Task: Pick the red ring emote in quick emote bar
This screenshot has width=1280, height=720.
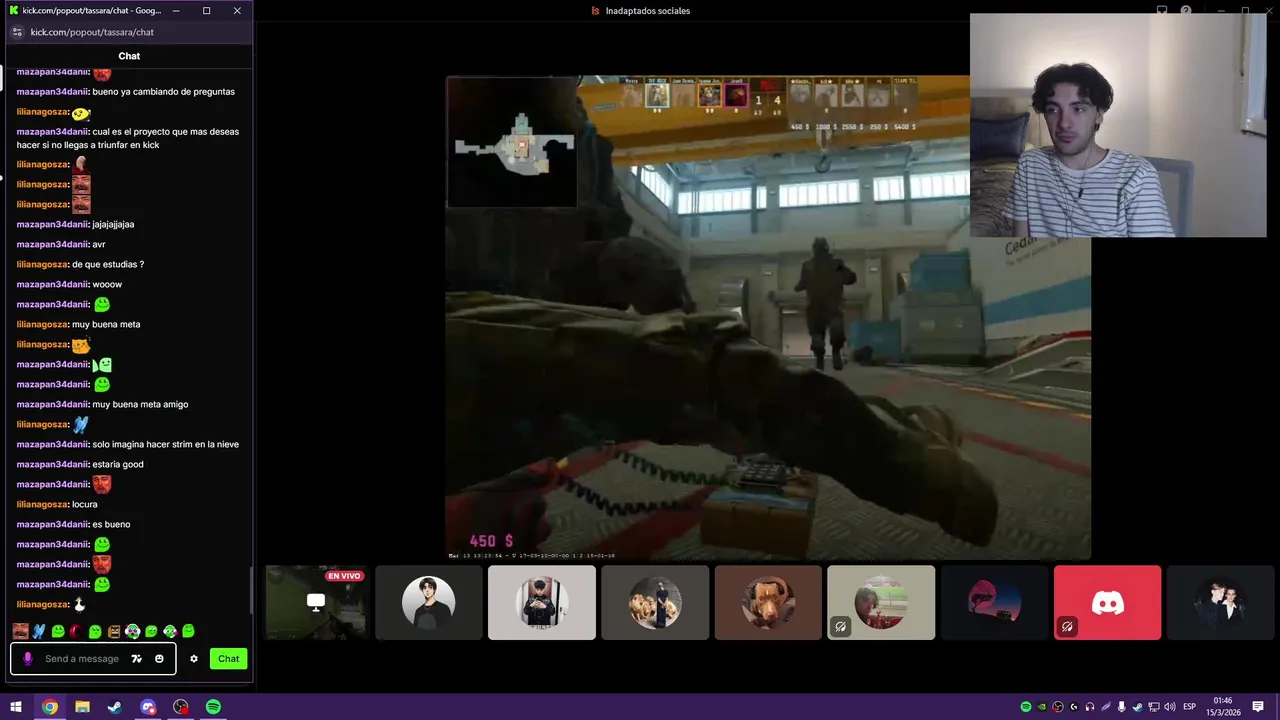Action: 76,631
